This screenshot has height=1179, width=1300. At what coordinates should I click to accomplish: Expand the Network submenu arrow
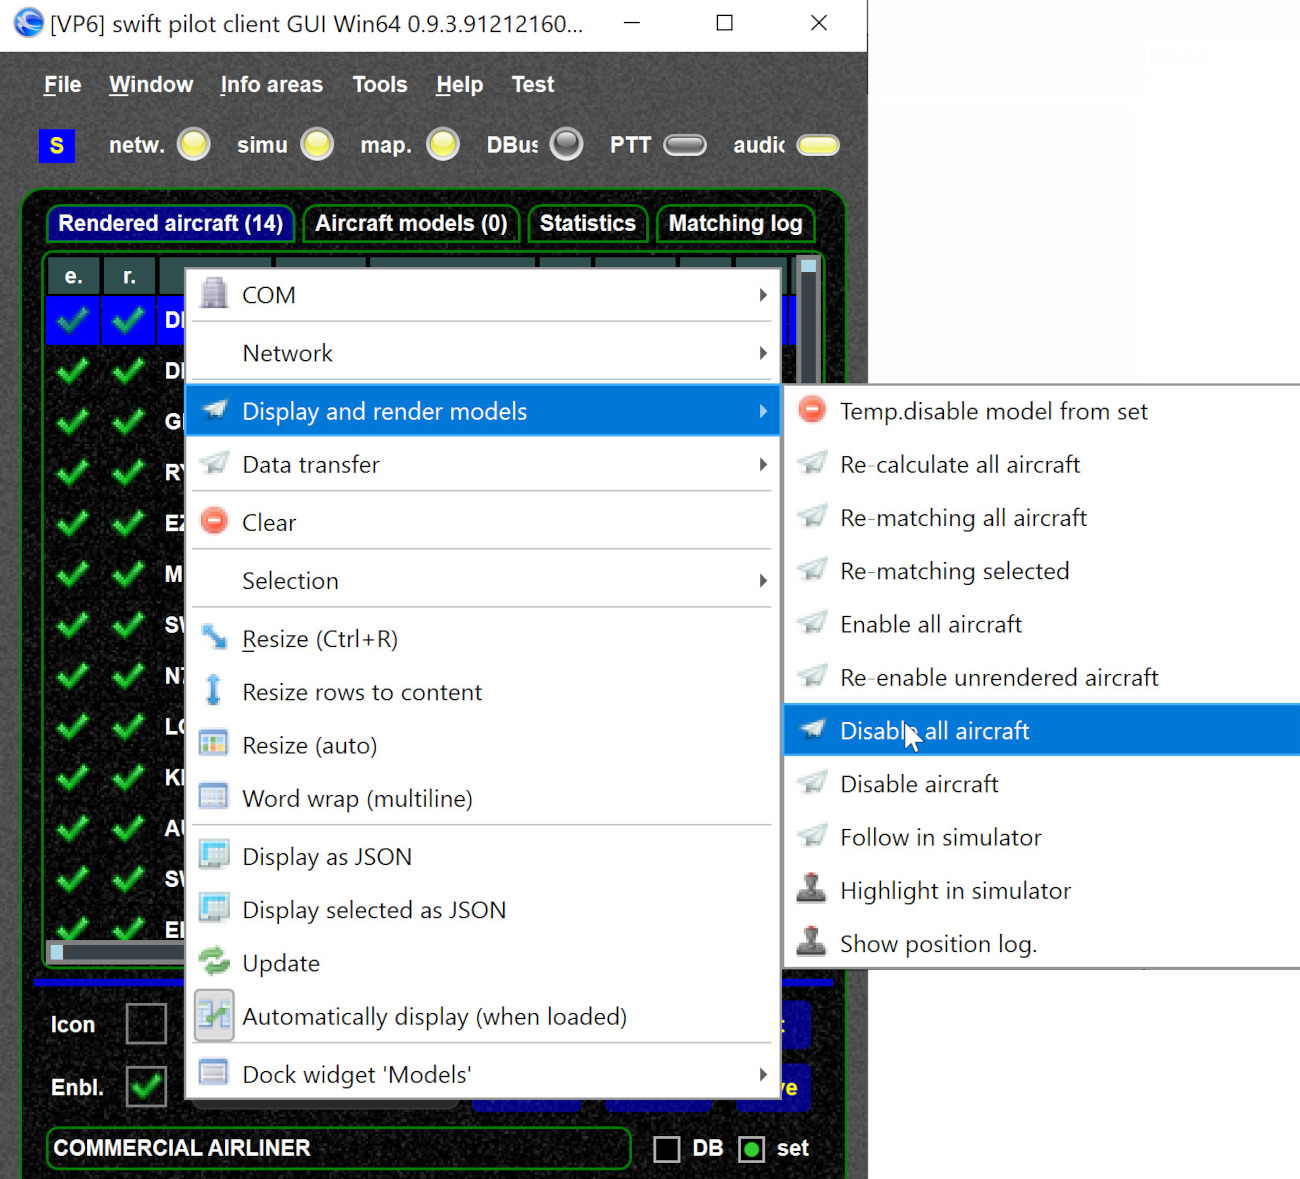[x=763, y=353]
